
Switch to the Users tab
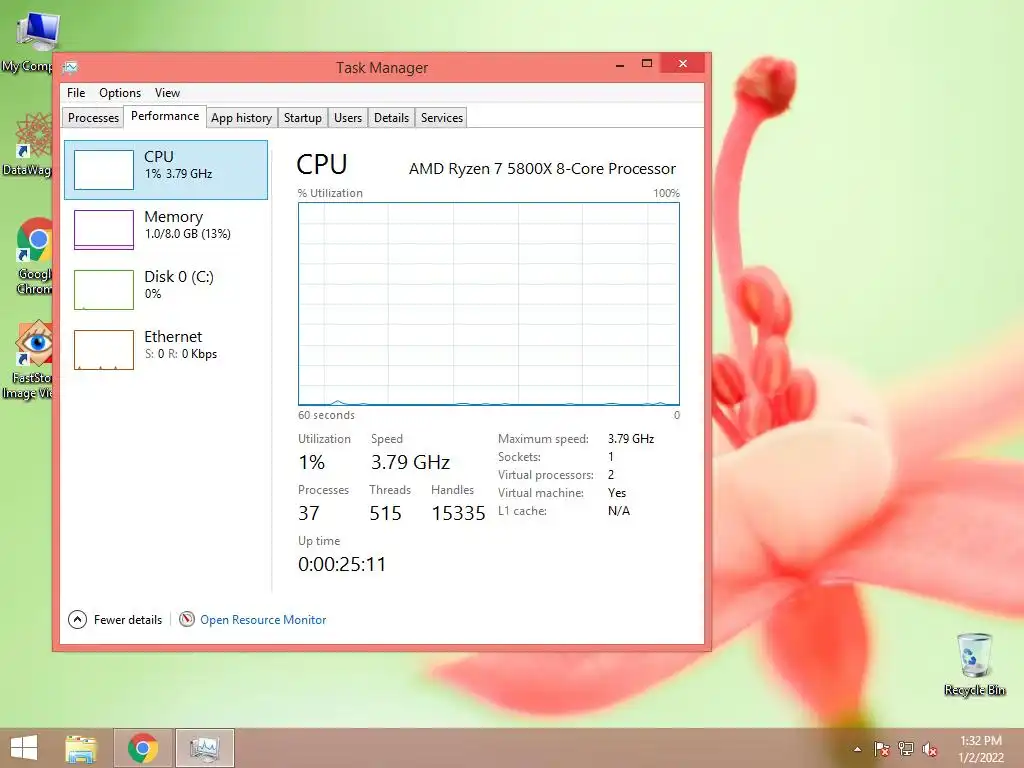pyautogui.click(x=347, y=118)
